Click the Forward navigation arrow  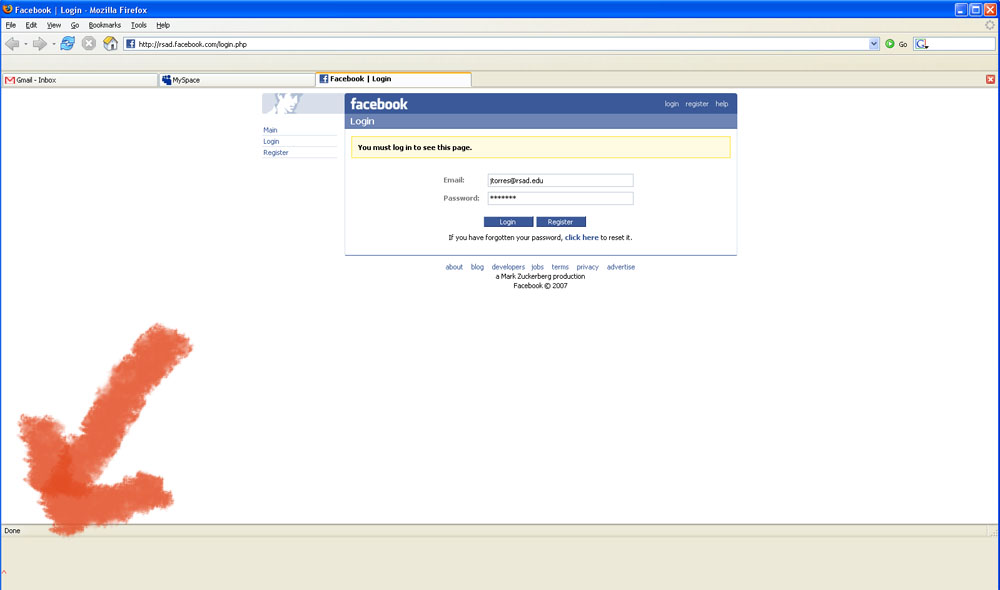pyautogui.click(x=40, y=43)
